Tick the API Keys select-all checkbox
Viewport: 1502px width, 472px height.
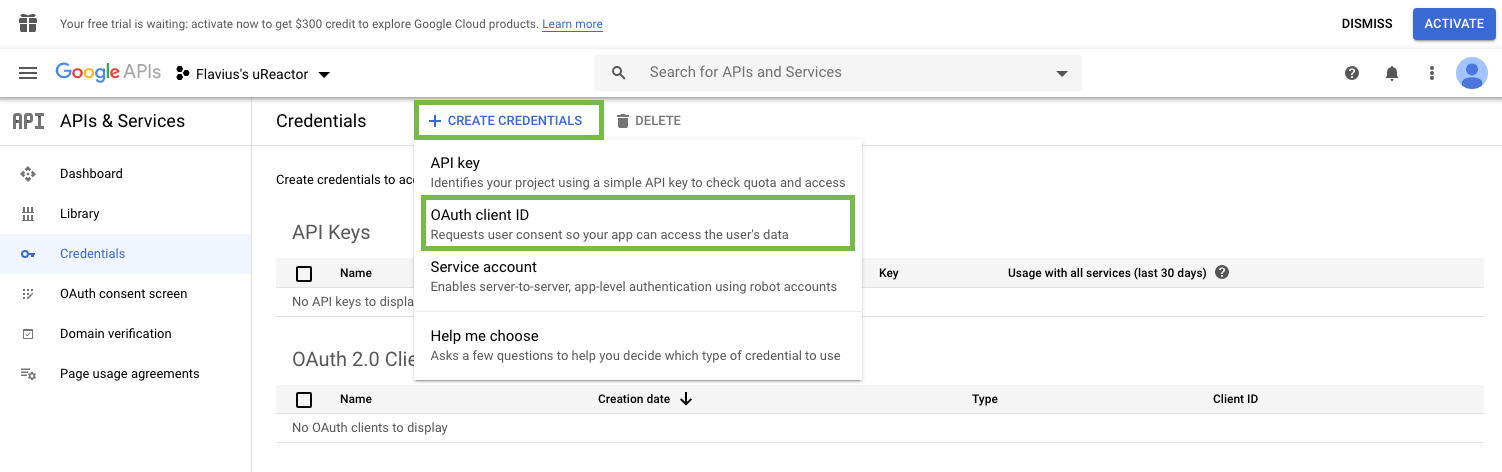coord(304,274)
